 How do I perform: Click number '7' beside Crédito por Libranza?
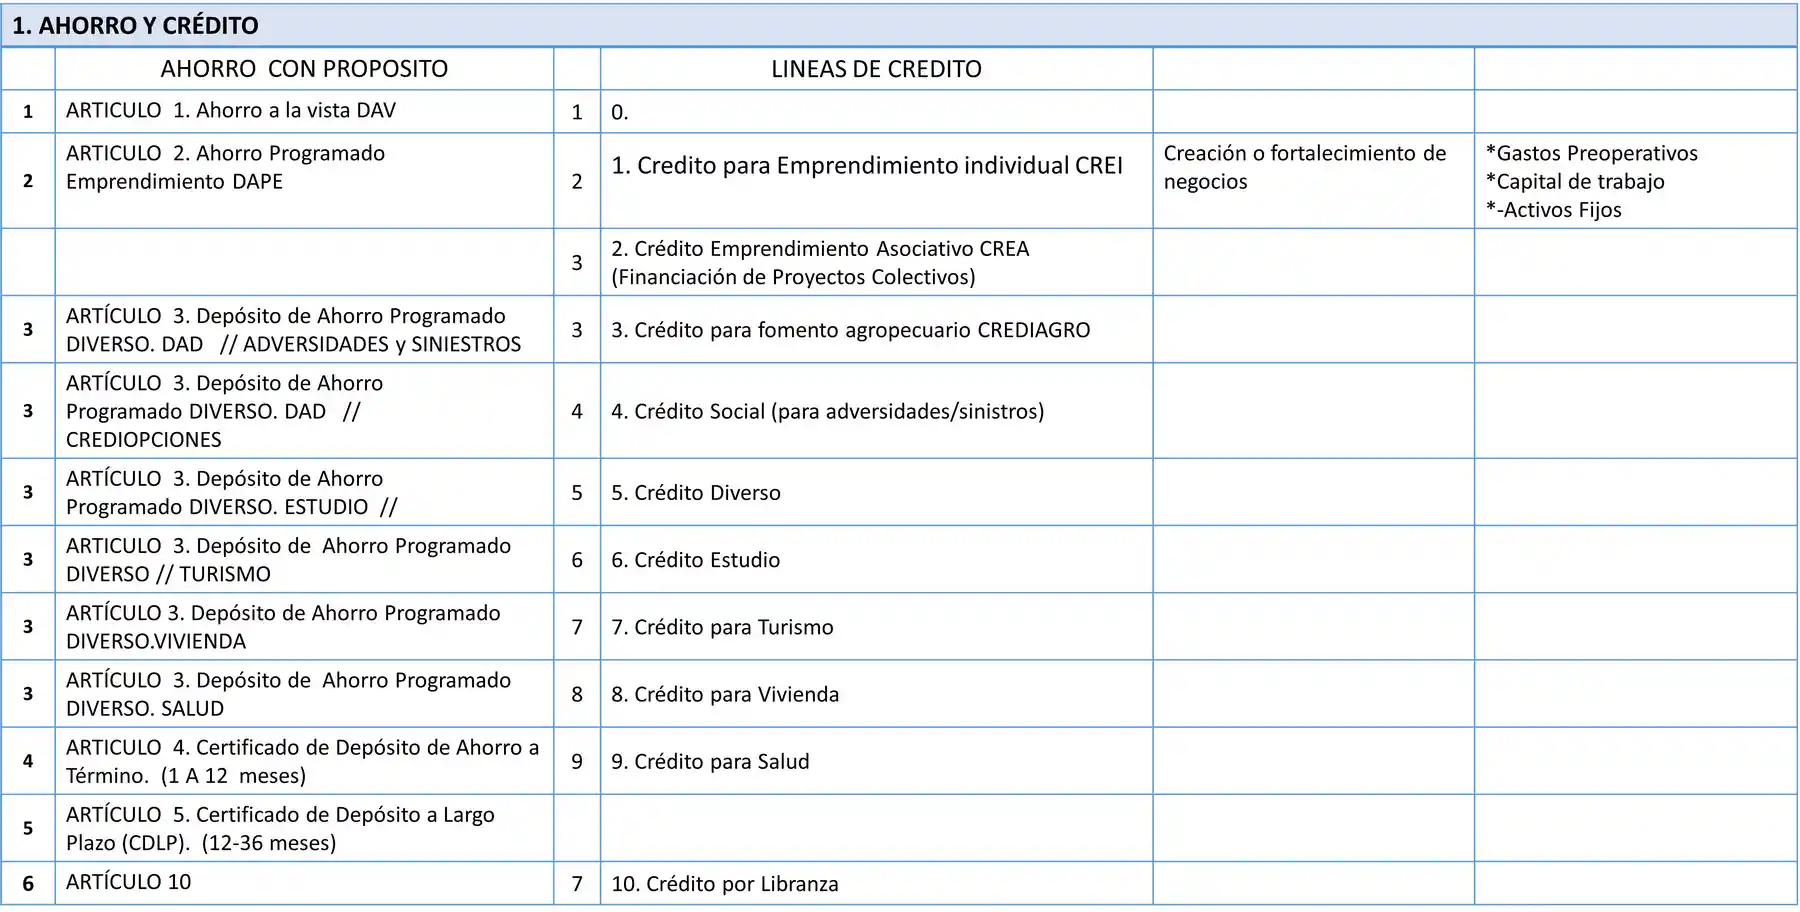tap(577, 883)
